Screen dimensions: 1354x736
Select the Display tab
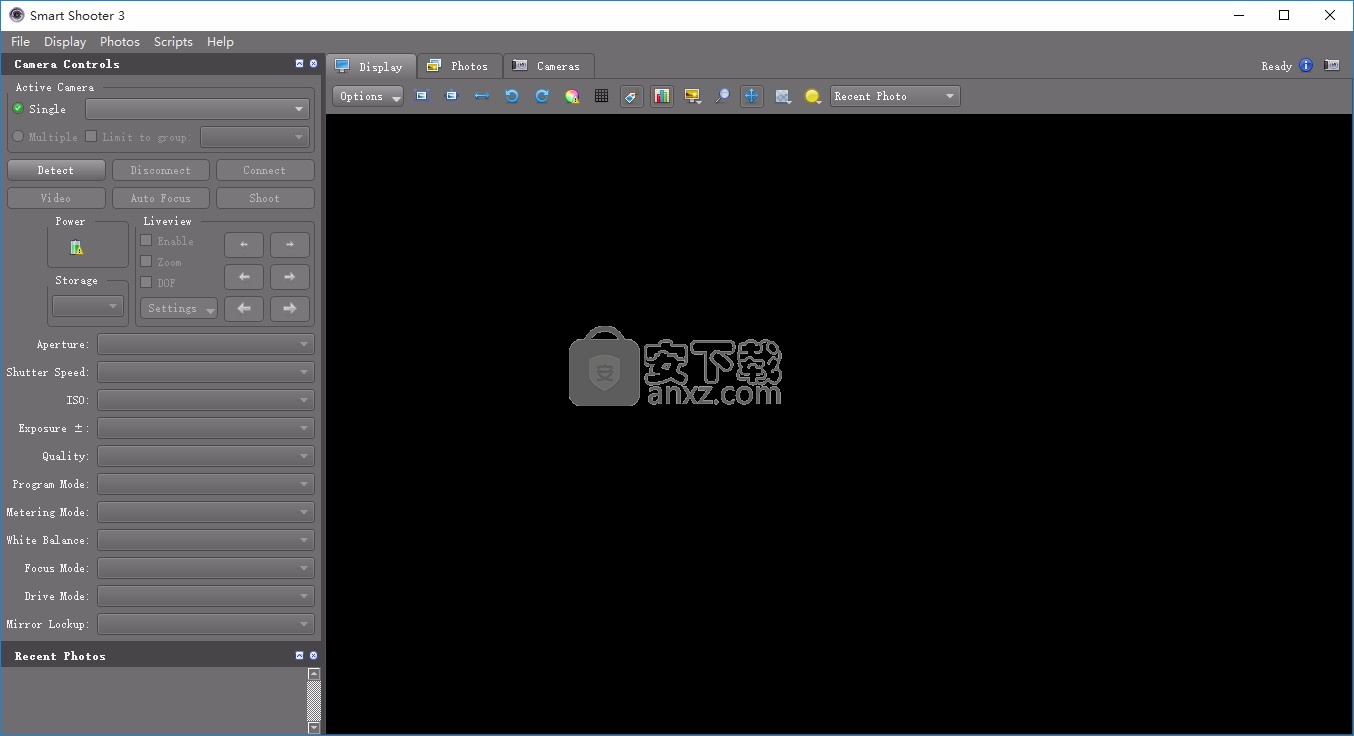tap(370, 66)
